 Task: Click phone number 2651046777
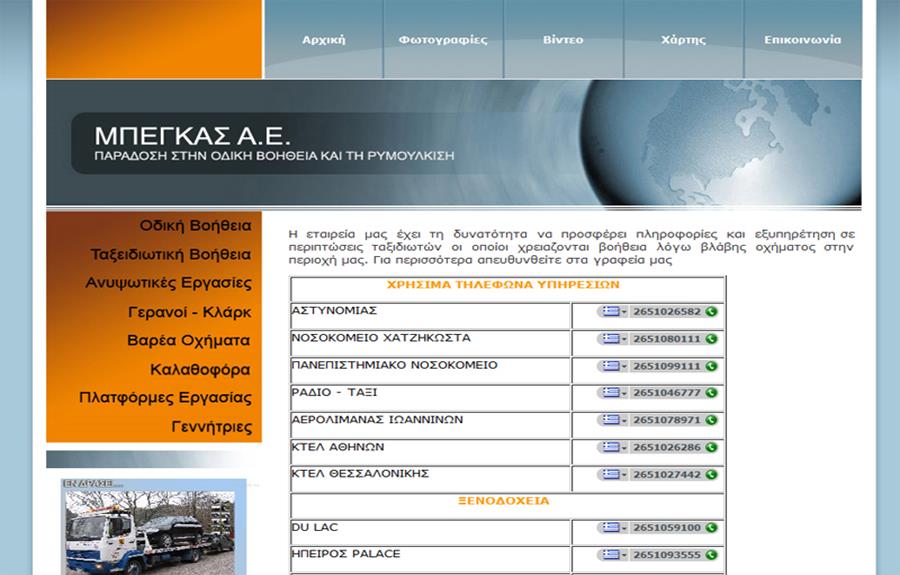(x=667, y=393)
